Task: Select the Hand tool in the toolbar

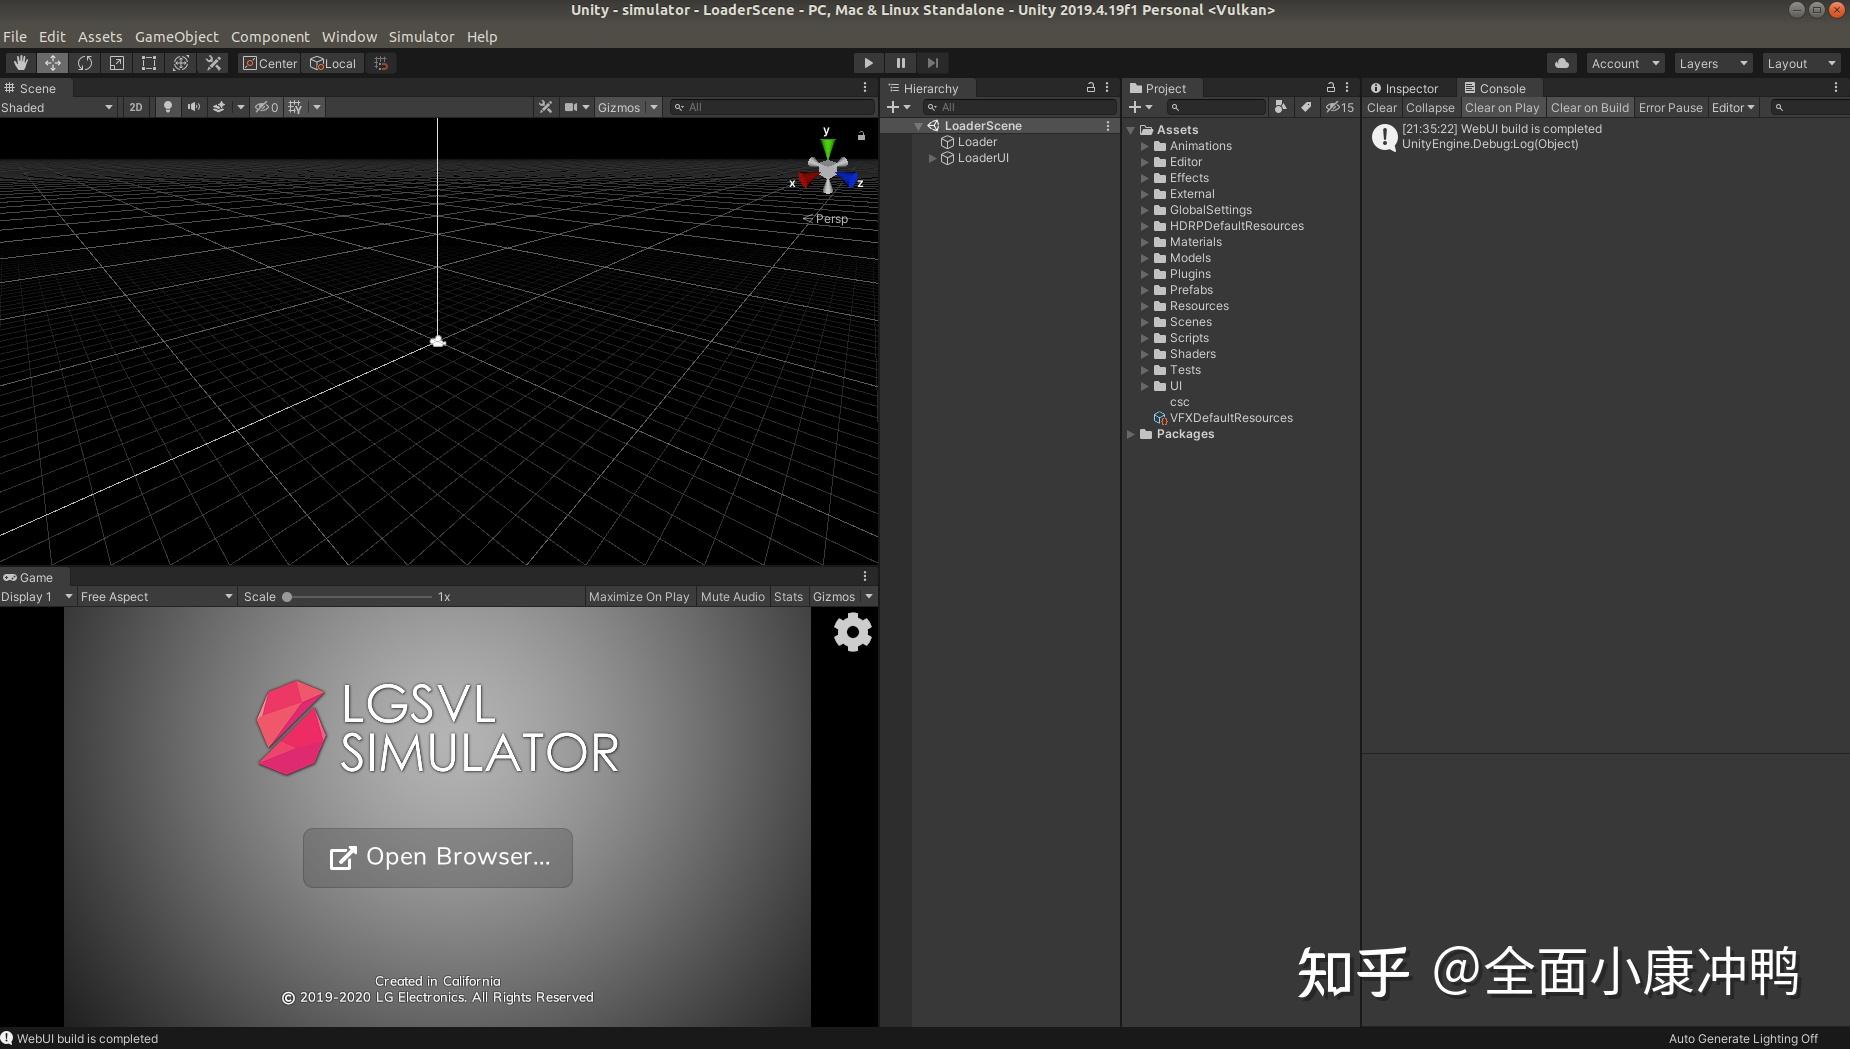Action: point(20,63)
